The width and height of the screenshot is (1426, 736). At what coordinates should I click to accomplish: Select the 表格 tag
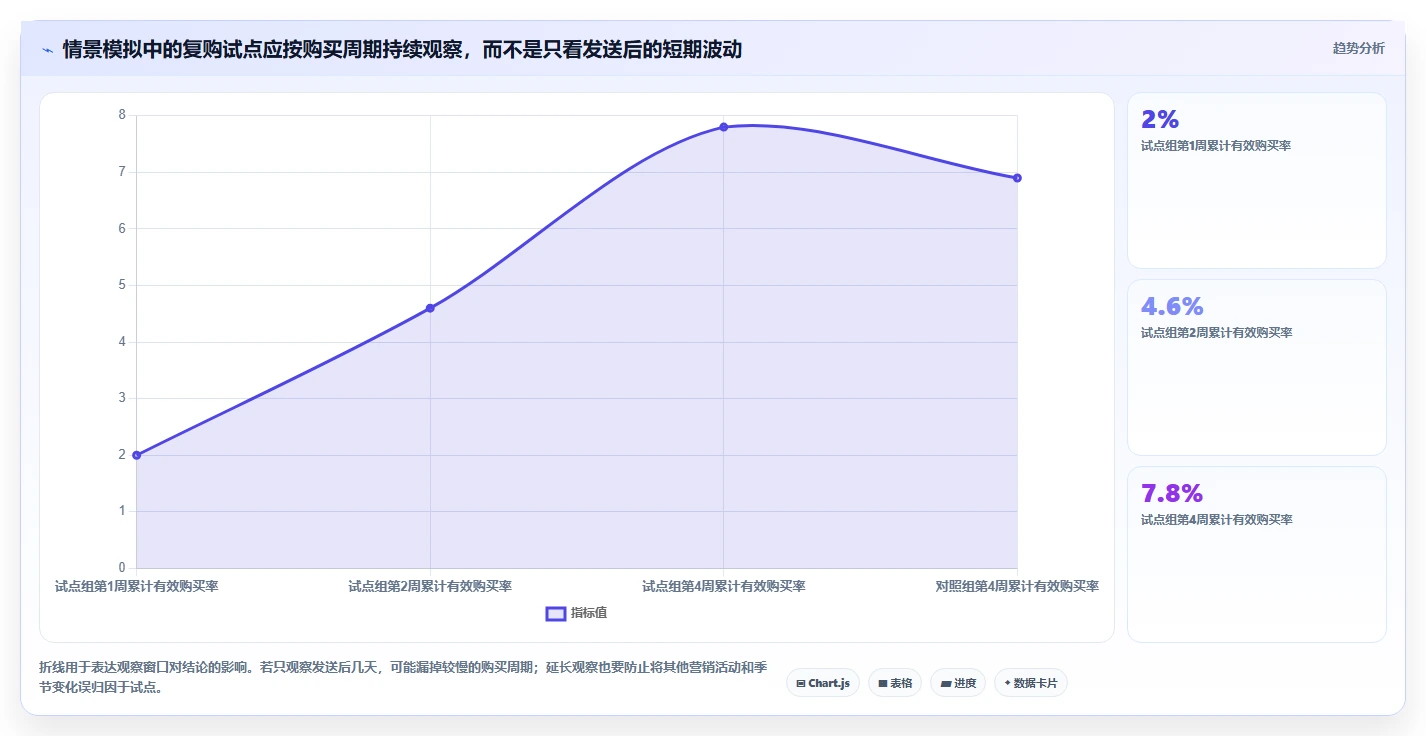pos(895,683)
